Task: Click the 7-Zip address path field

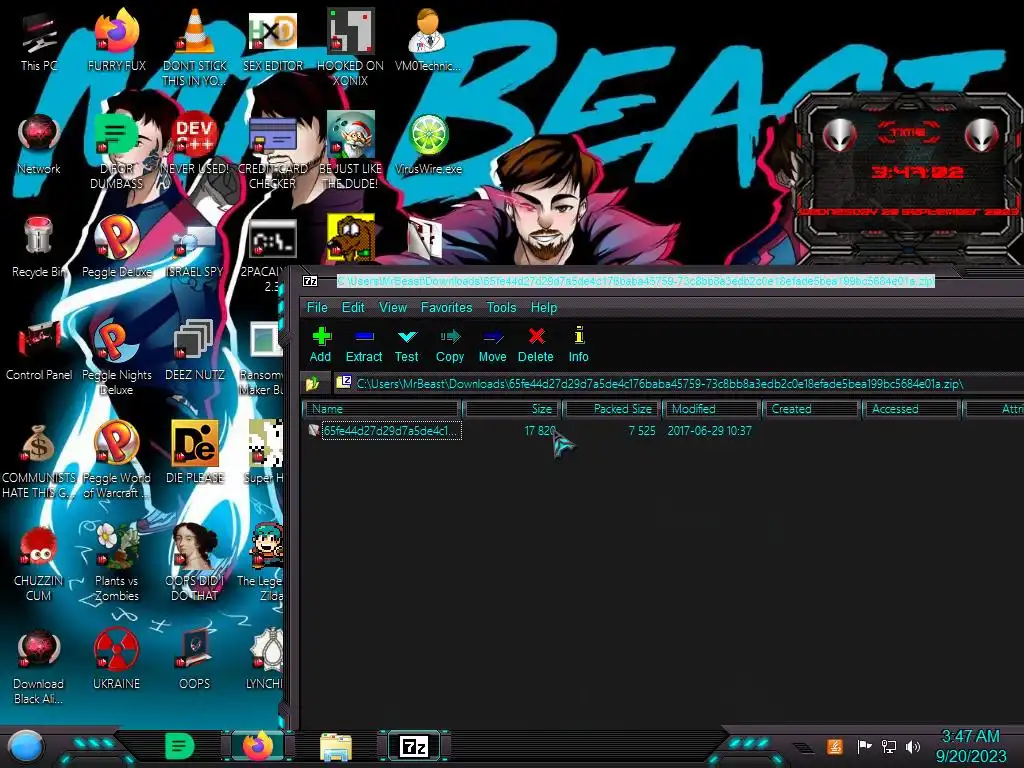Action: tap(679, 384)
